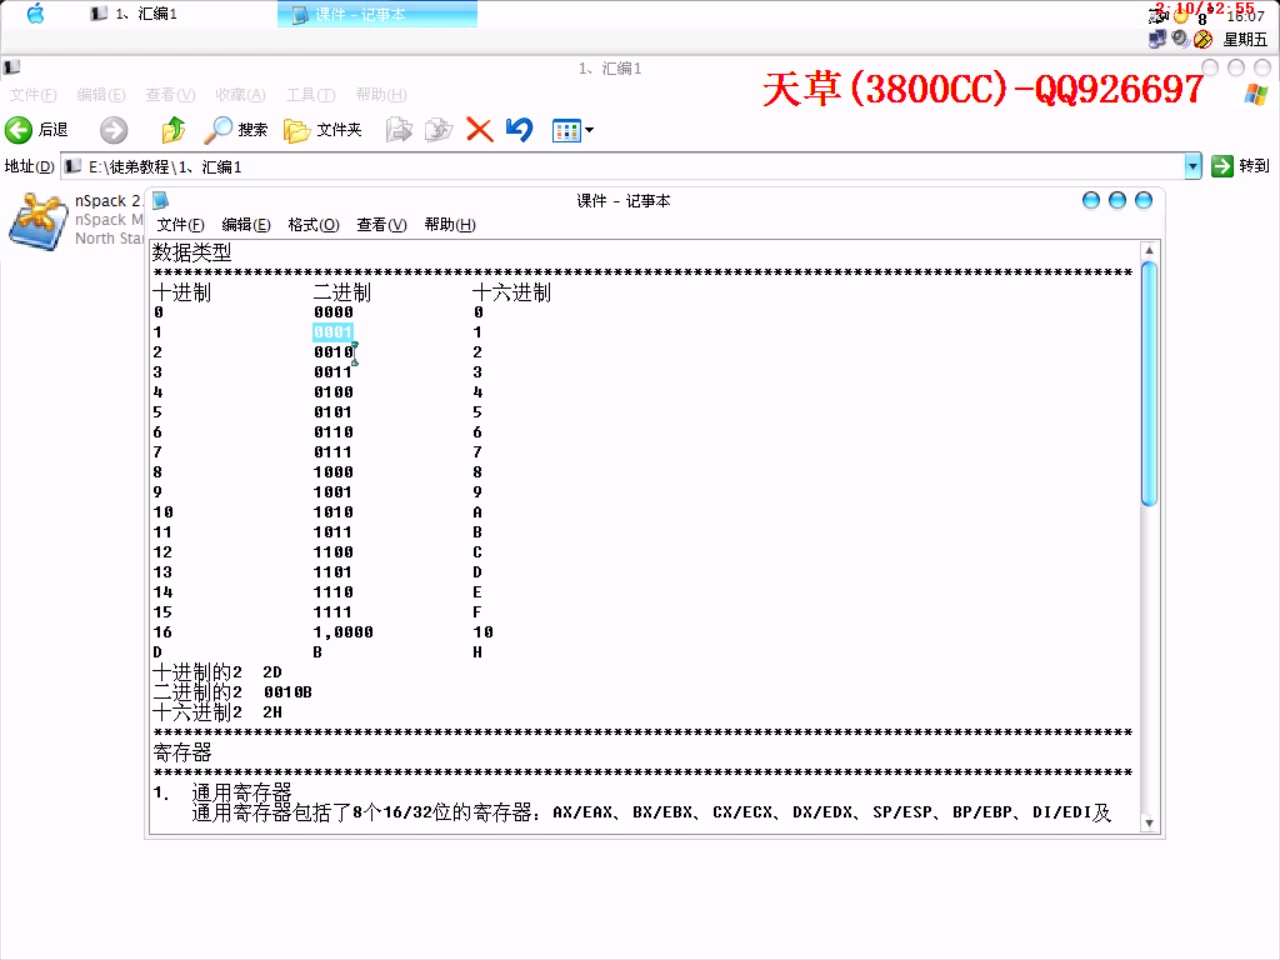Click Notepad scrollbar up arrow
This screenshot has height=960, width=1280.
(1149, 251)
